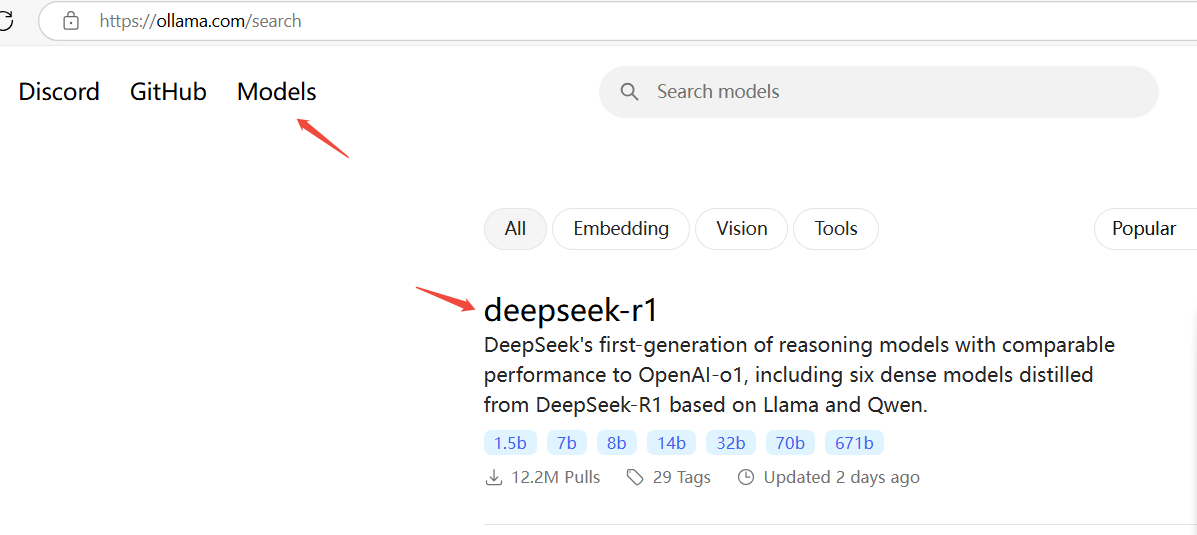Select the 1.5b size tag

coord(510,443)
